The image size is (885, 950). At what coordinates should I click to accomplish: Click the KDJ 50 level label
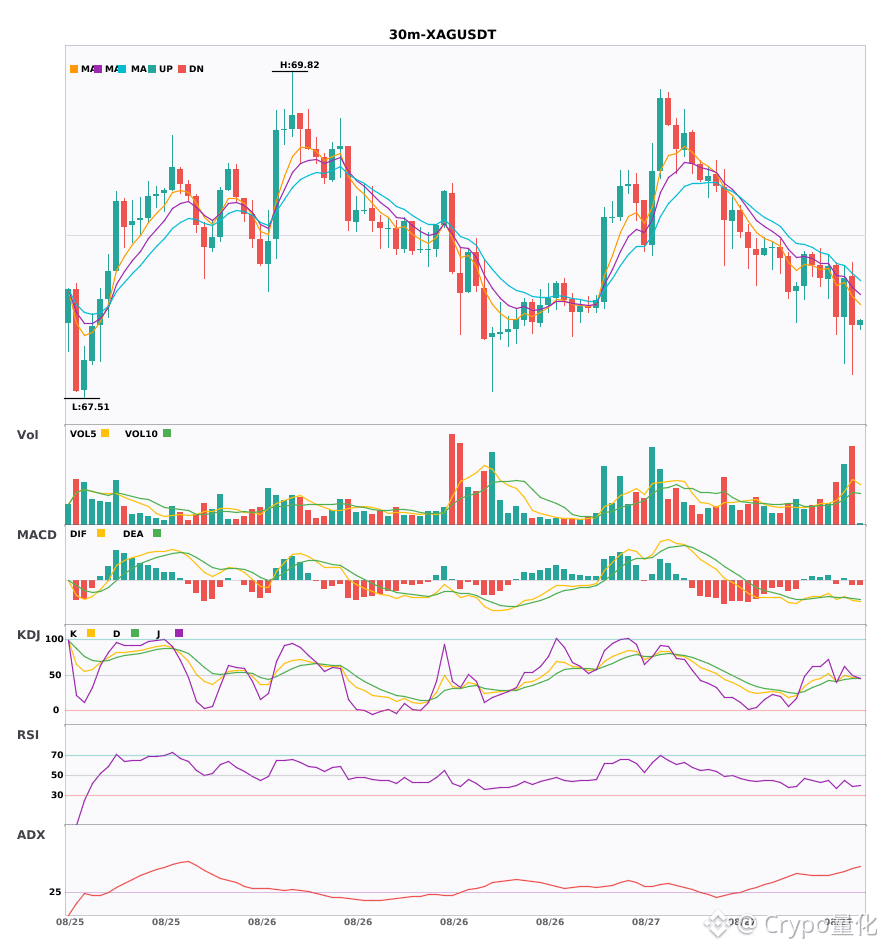tap(55, 675)
